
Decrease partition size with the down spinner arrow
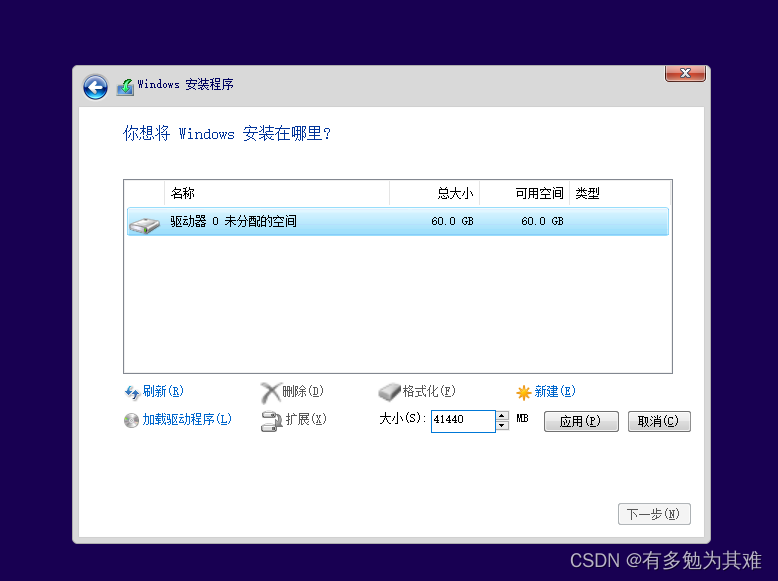click(502, 426)
